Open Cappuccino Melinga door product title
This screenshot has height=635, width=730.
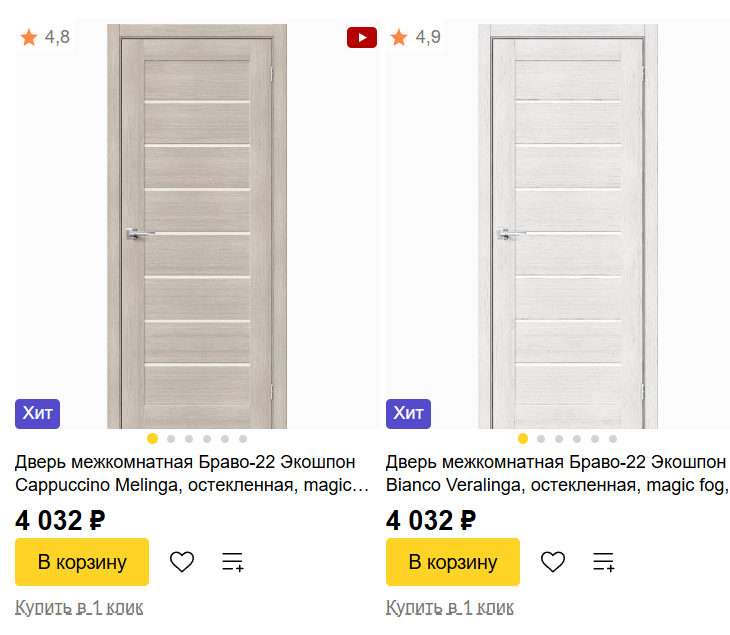click(192, 474)
